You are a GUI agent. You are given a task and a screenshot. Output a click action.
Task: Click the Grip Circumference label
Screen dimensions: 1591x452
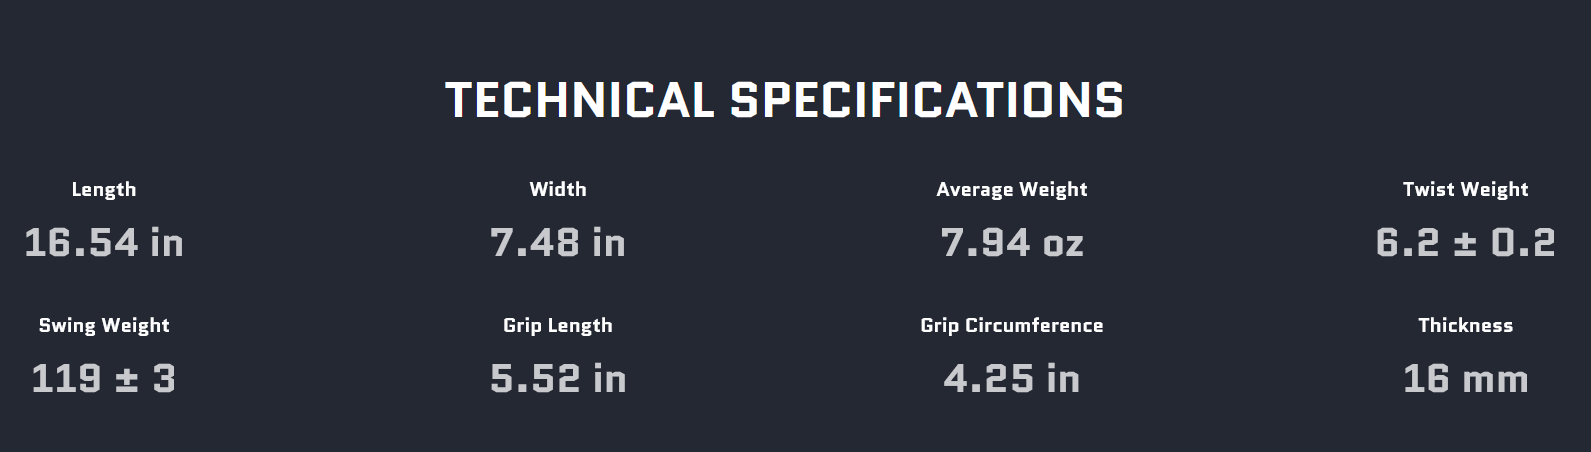tap(1012, 325)
